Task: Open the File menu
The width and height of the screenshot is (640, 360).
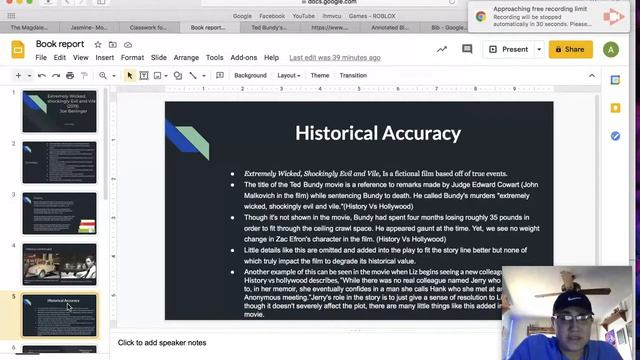Action: (41, 58)
